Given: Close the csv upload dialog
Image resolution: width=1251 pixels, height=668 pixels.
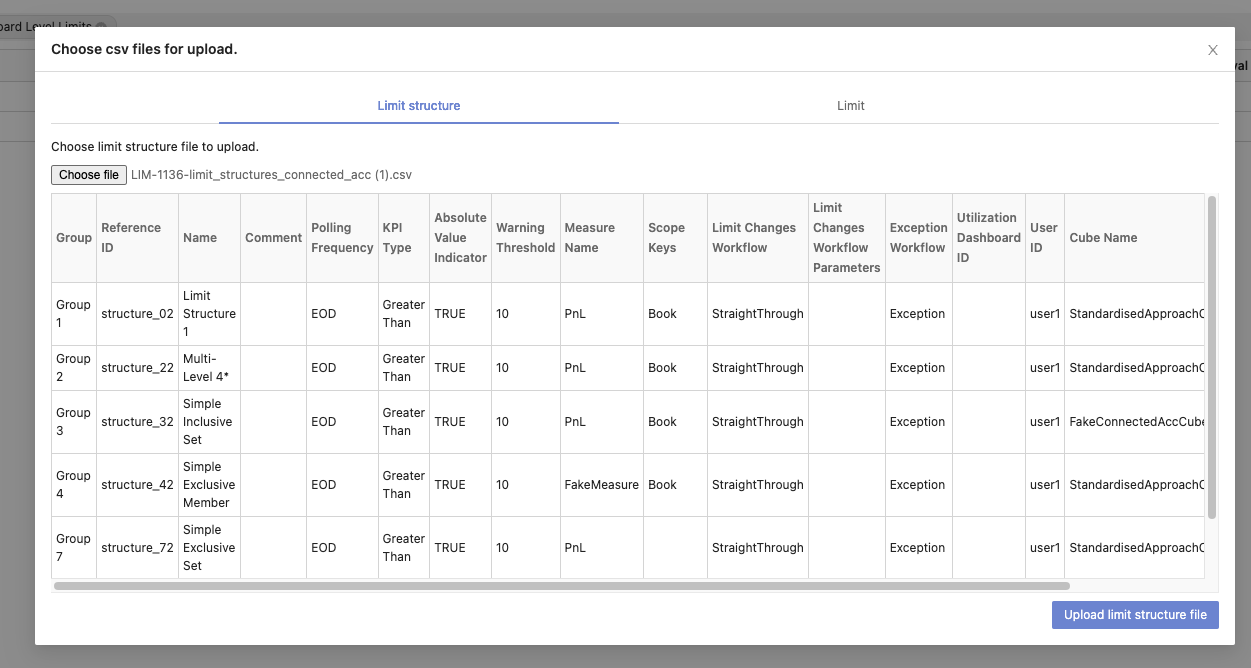Looking at the screenshot, I should pyautogui.click(x=1212, y=50).
